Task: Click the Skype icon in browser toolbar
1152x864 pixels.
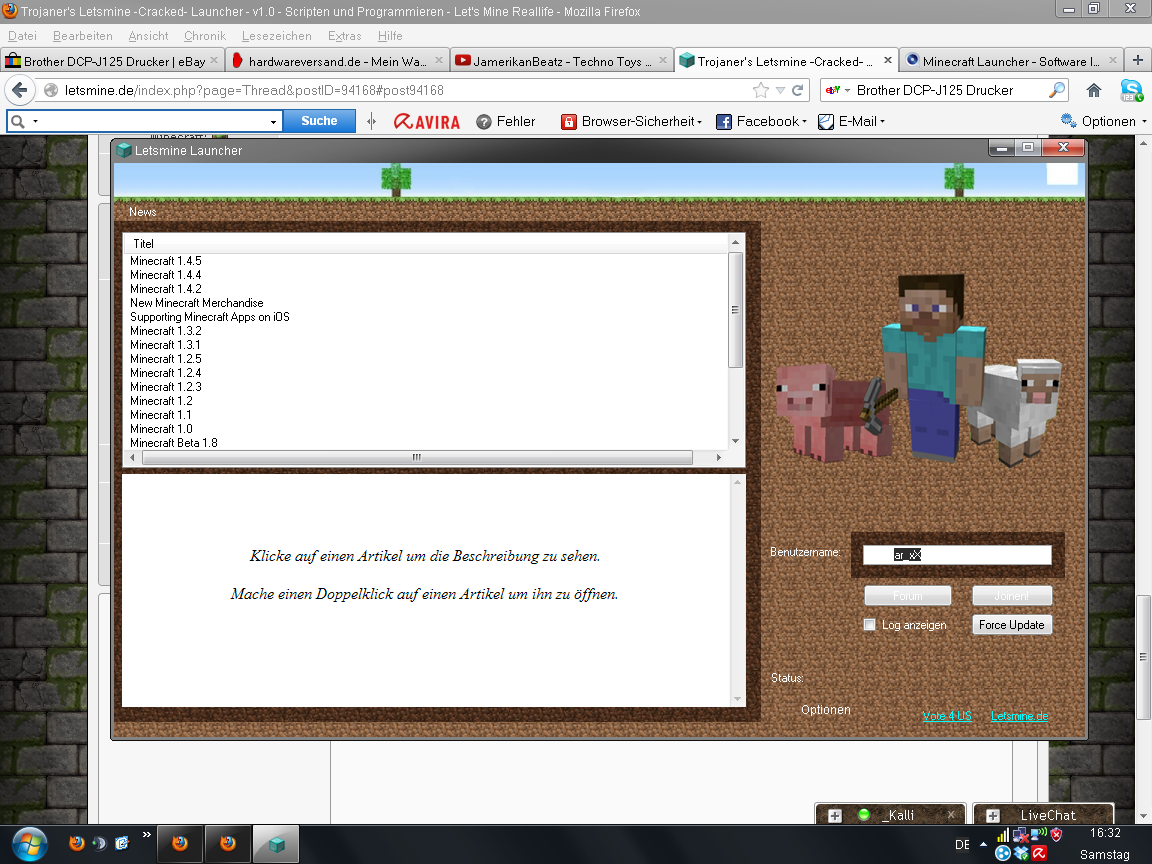Action: pos(1131,90)
